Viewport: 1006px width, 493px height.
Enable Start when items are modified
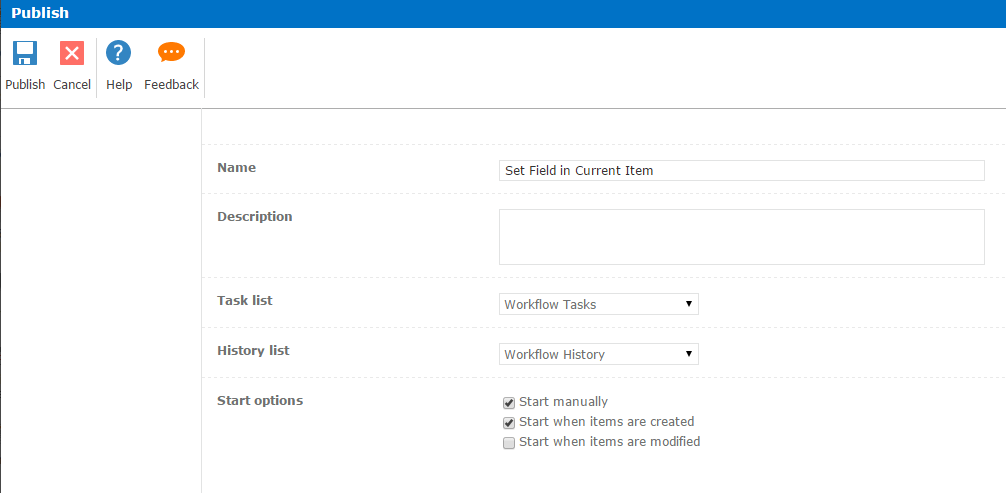pos(509,443)
